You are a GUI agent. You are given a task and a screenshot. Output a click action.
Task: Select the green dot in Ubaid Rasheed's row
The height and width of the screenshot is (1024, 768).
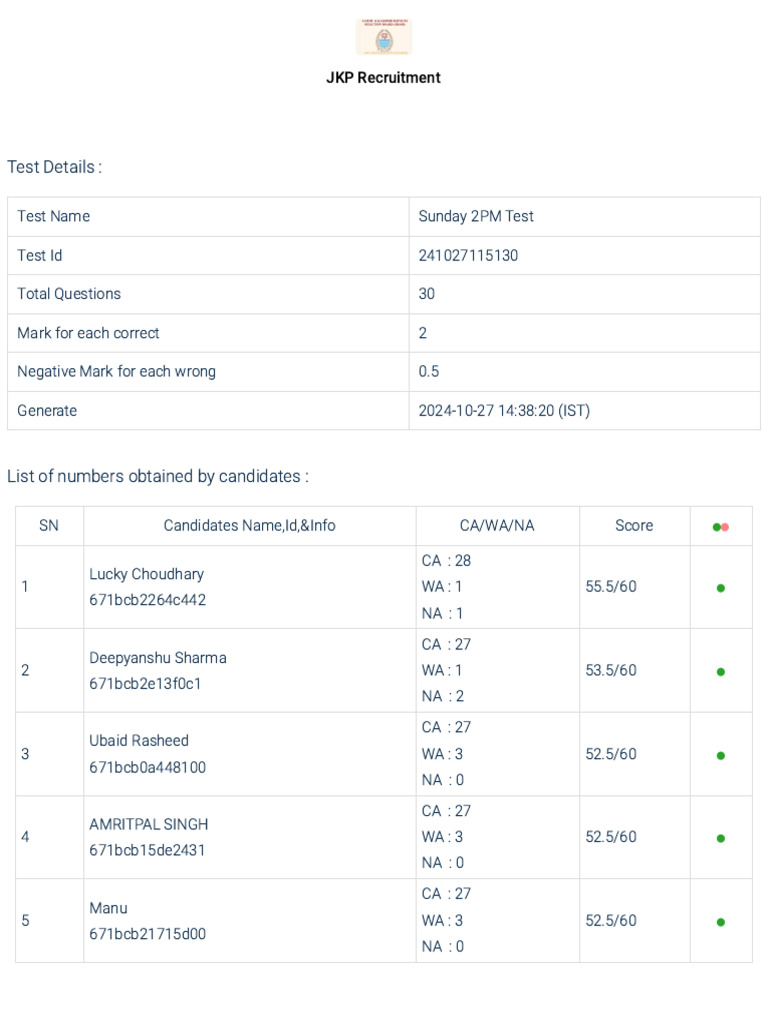pos(721,756)
